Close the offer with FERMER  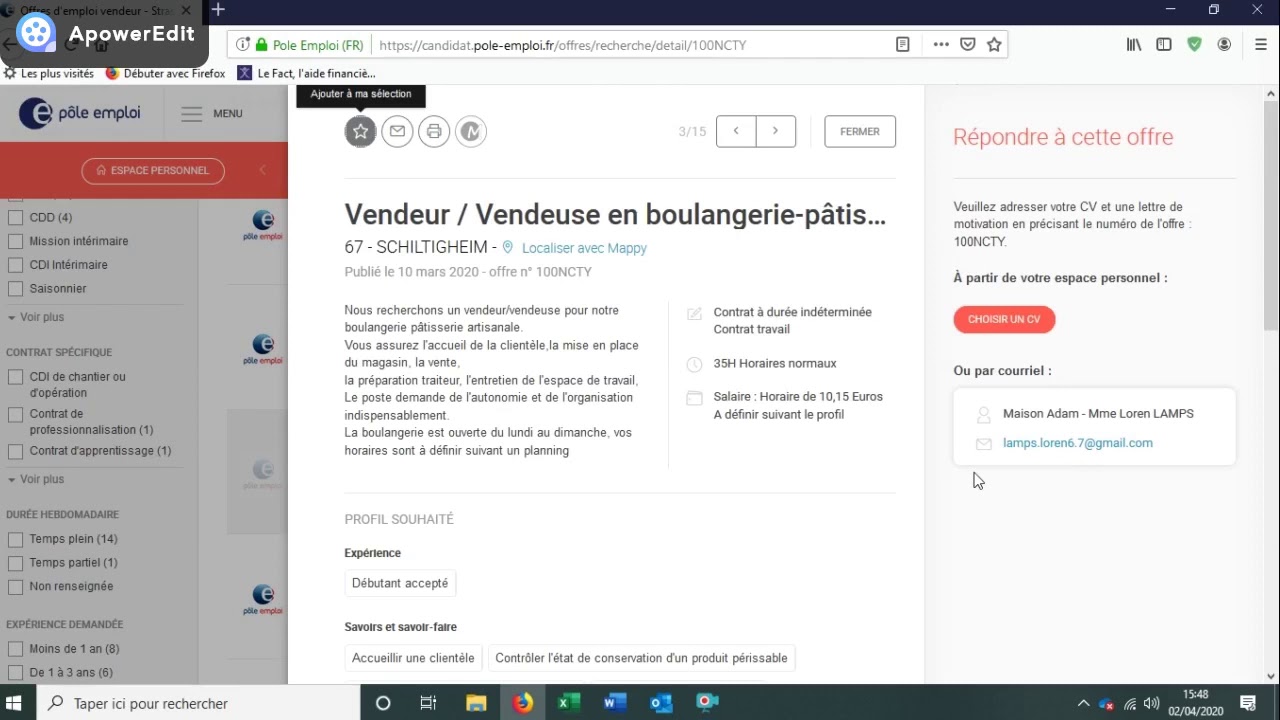pos(860,131)
